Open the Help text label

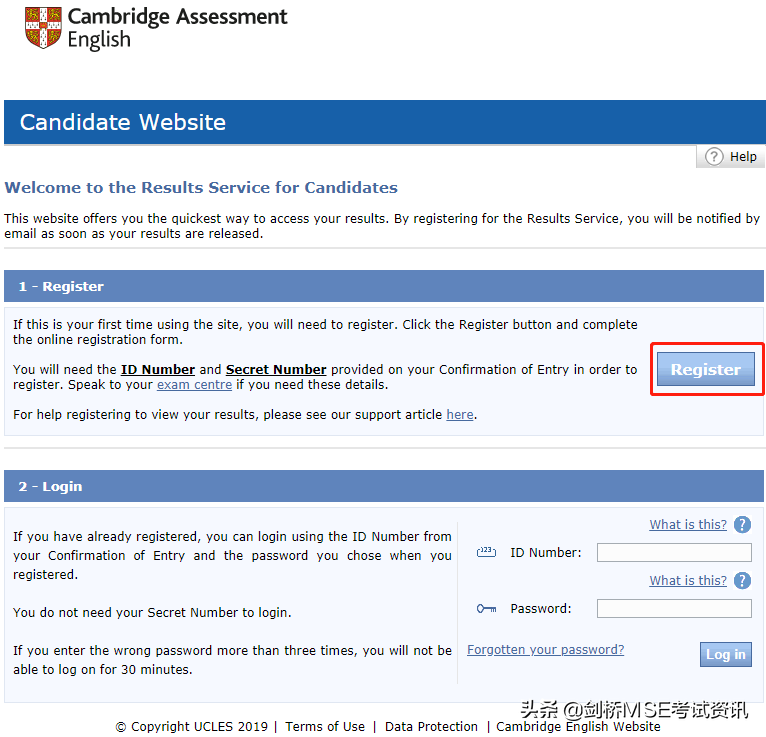tap(743, 157)
